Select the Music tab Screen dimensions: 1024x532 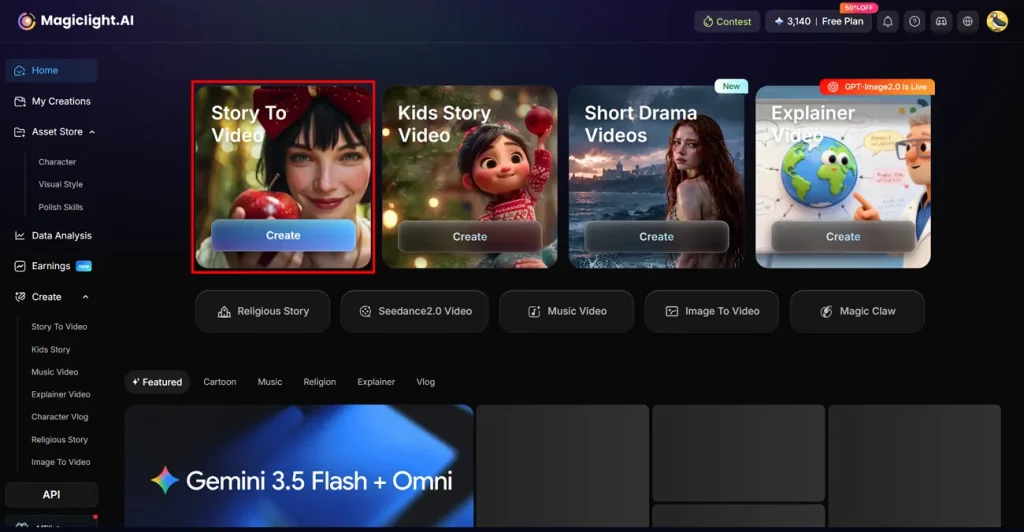(270, 382)
